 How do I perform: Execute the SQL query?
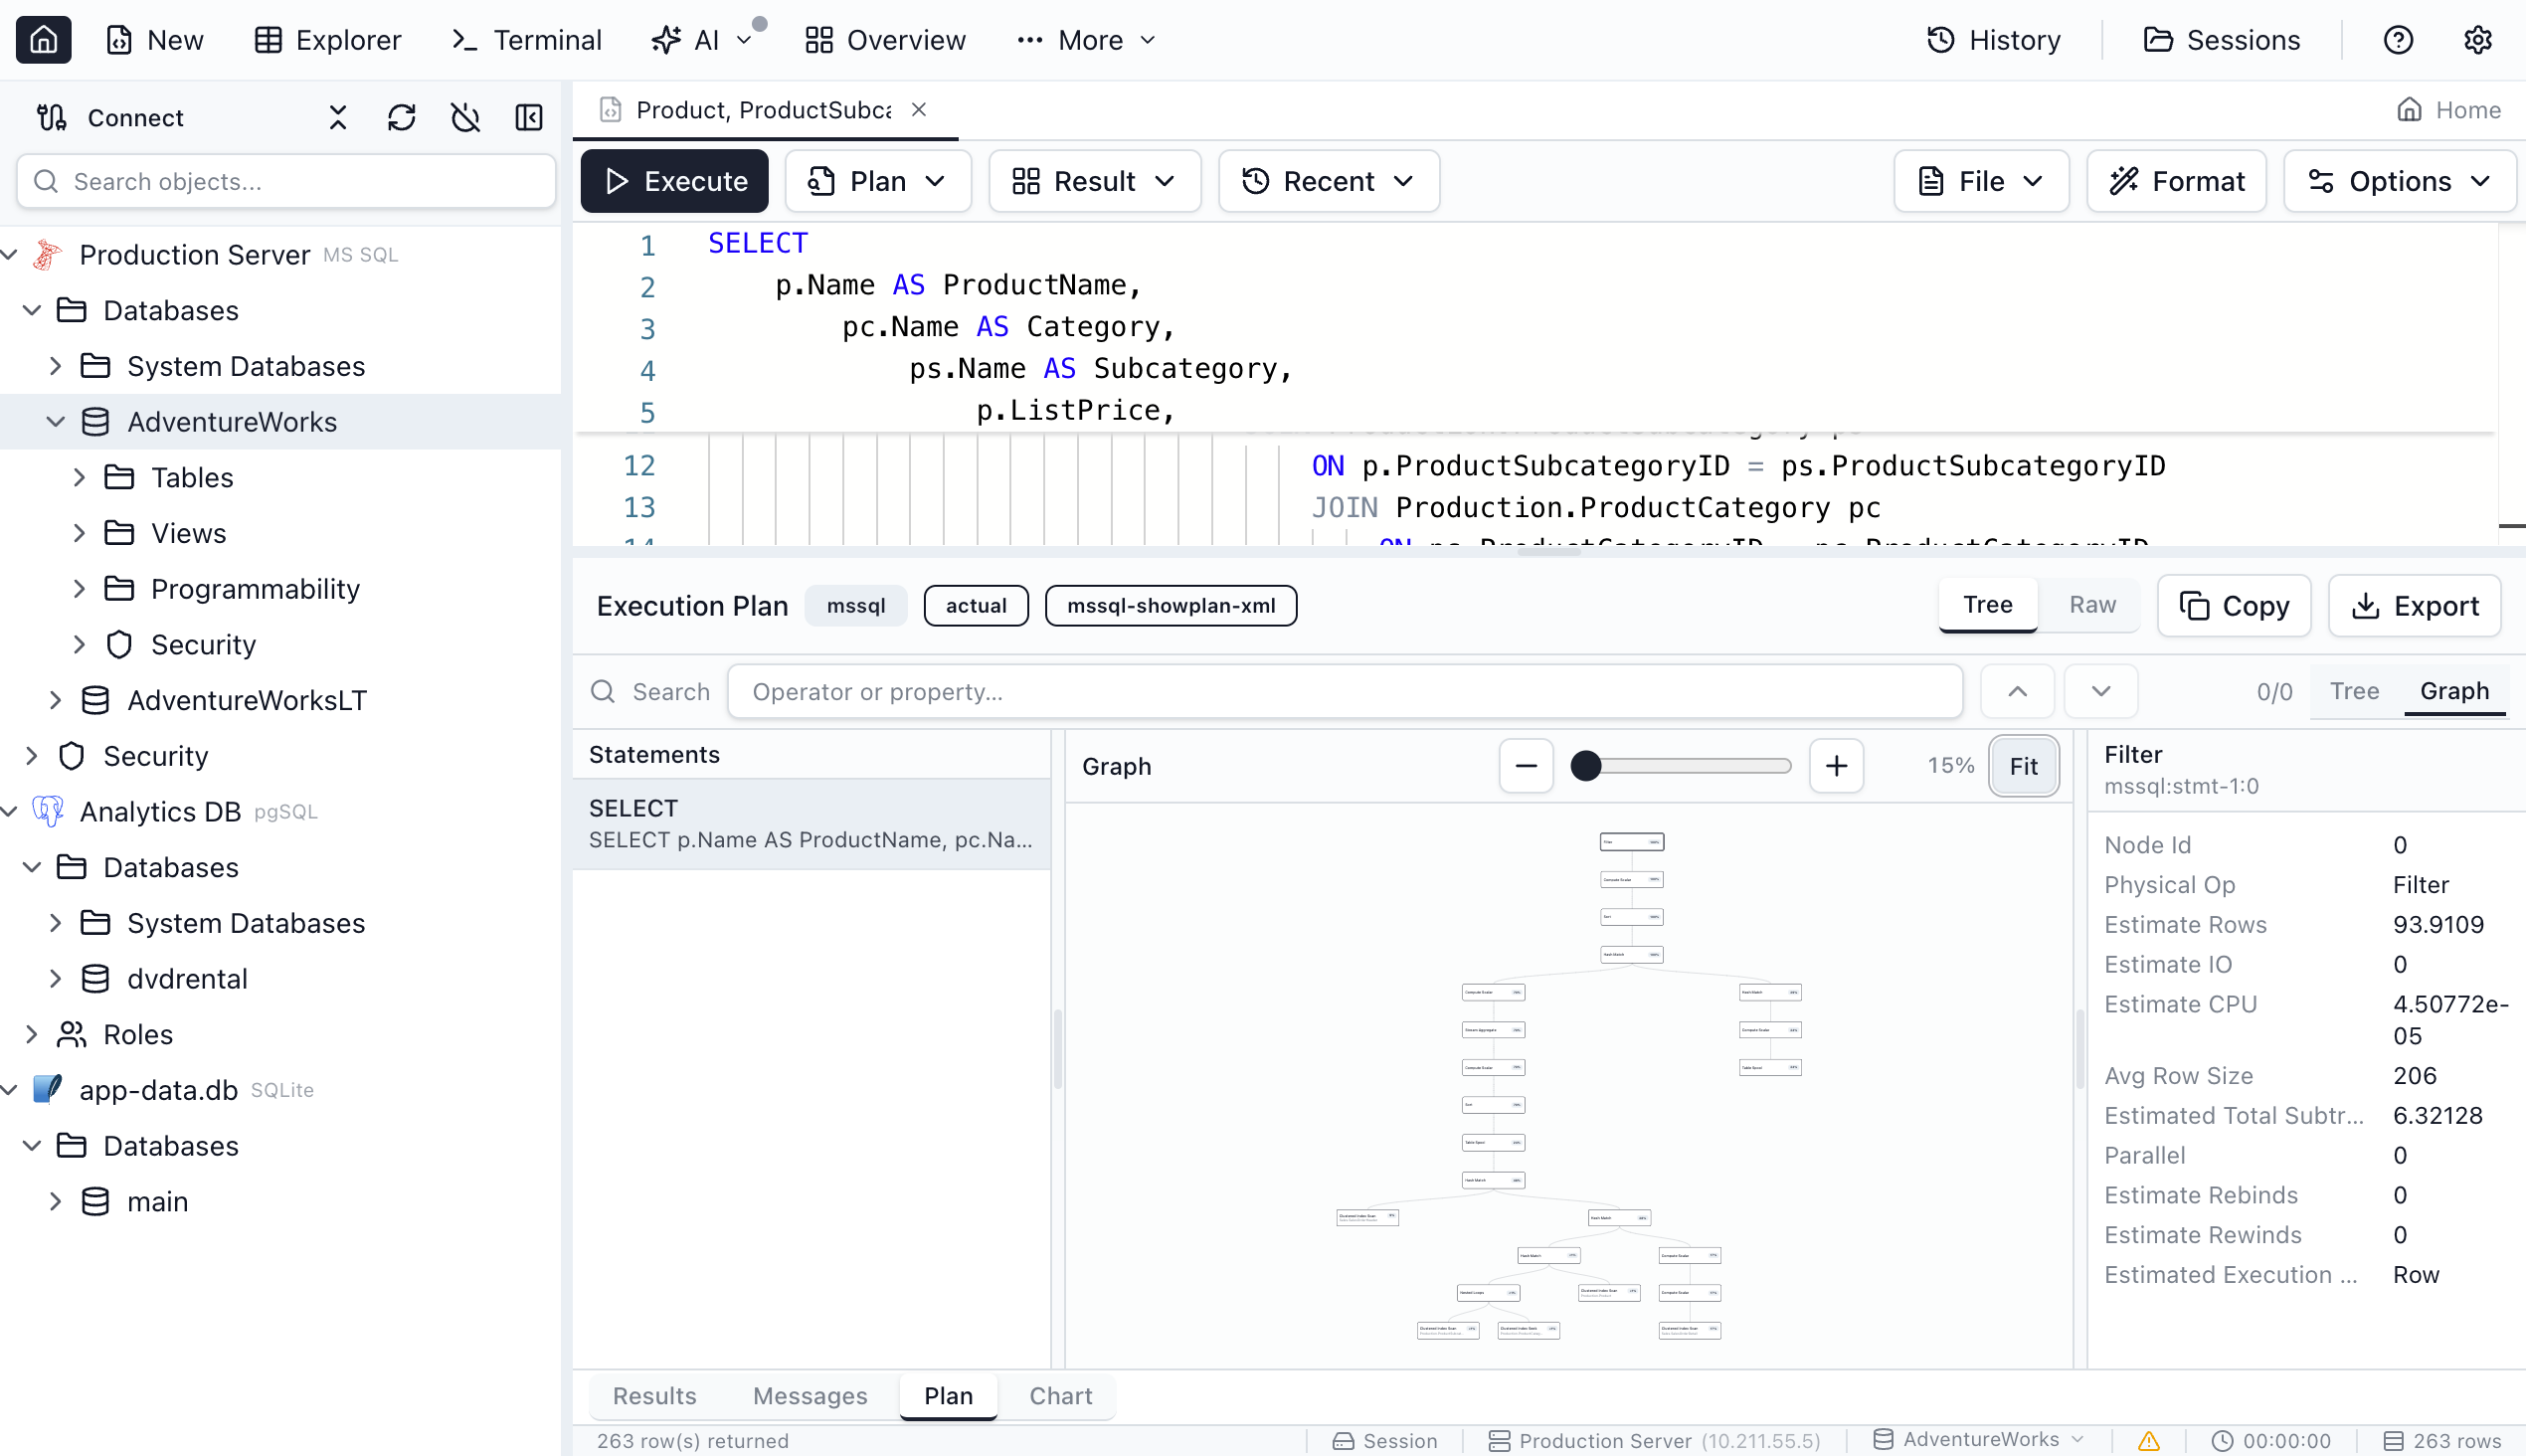[x=674, y=181]
